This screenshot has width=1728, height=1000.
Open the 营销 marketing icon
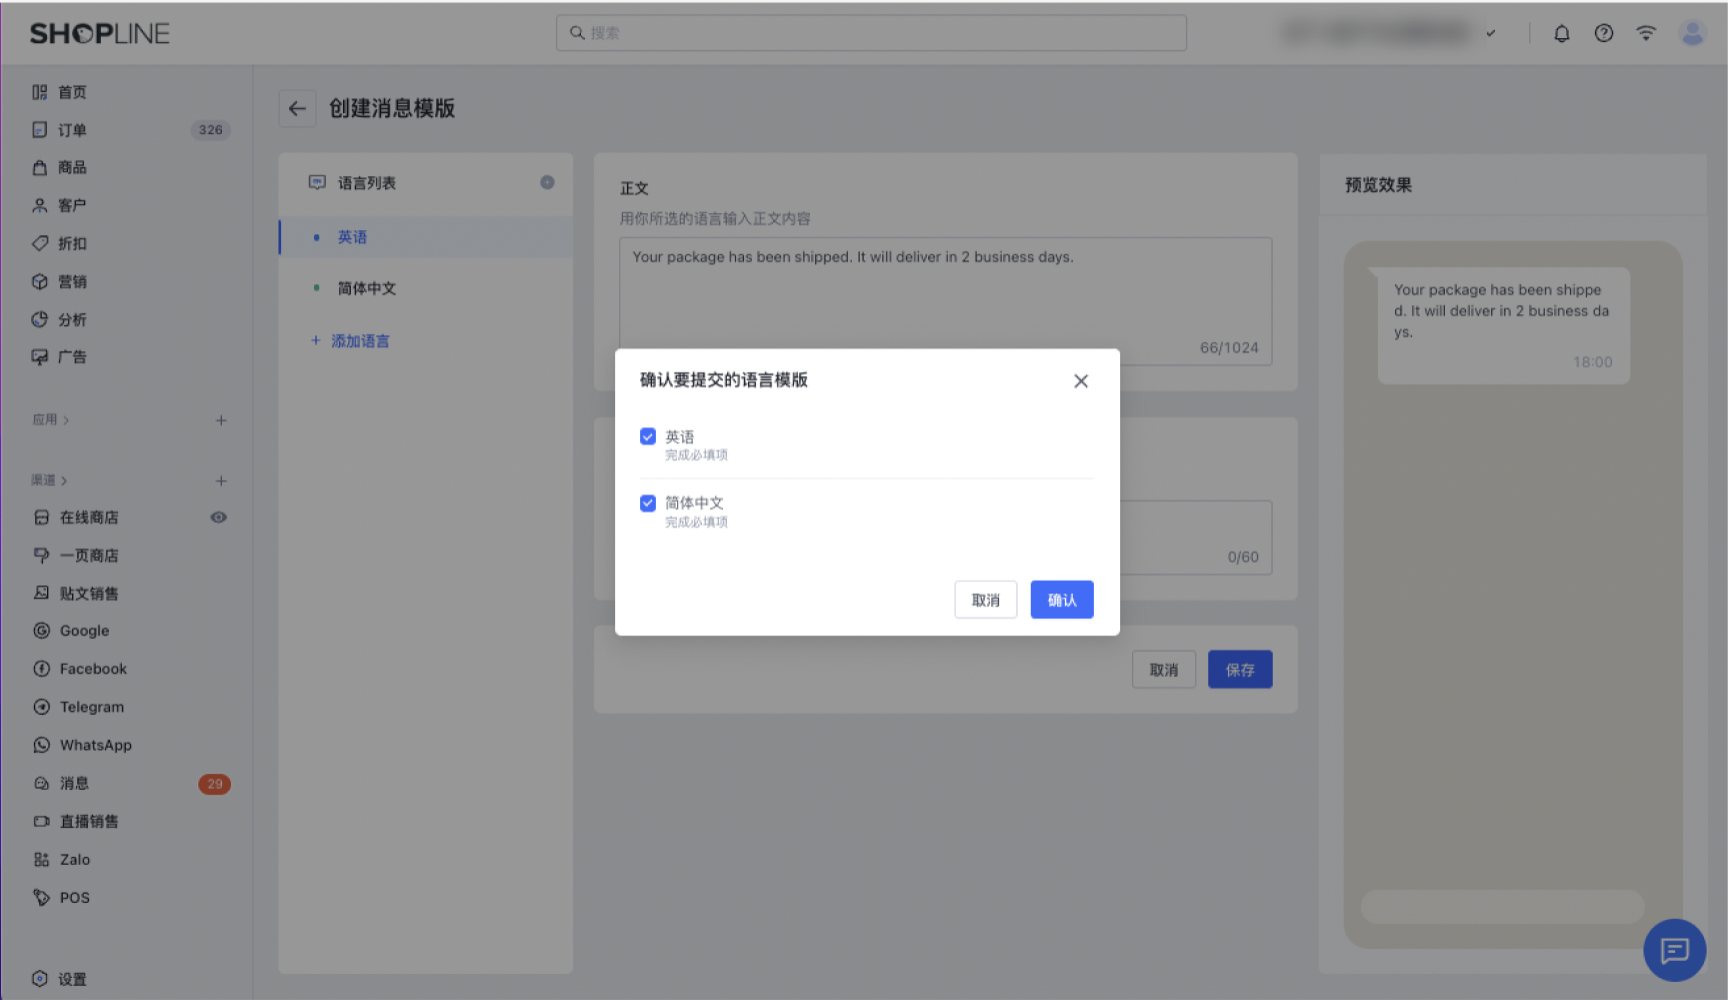click(x=40, y=281)
